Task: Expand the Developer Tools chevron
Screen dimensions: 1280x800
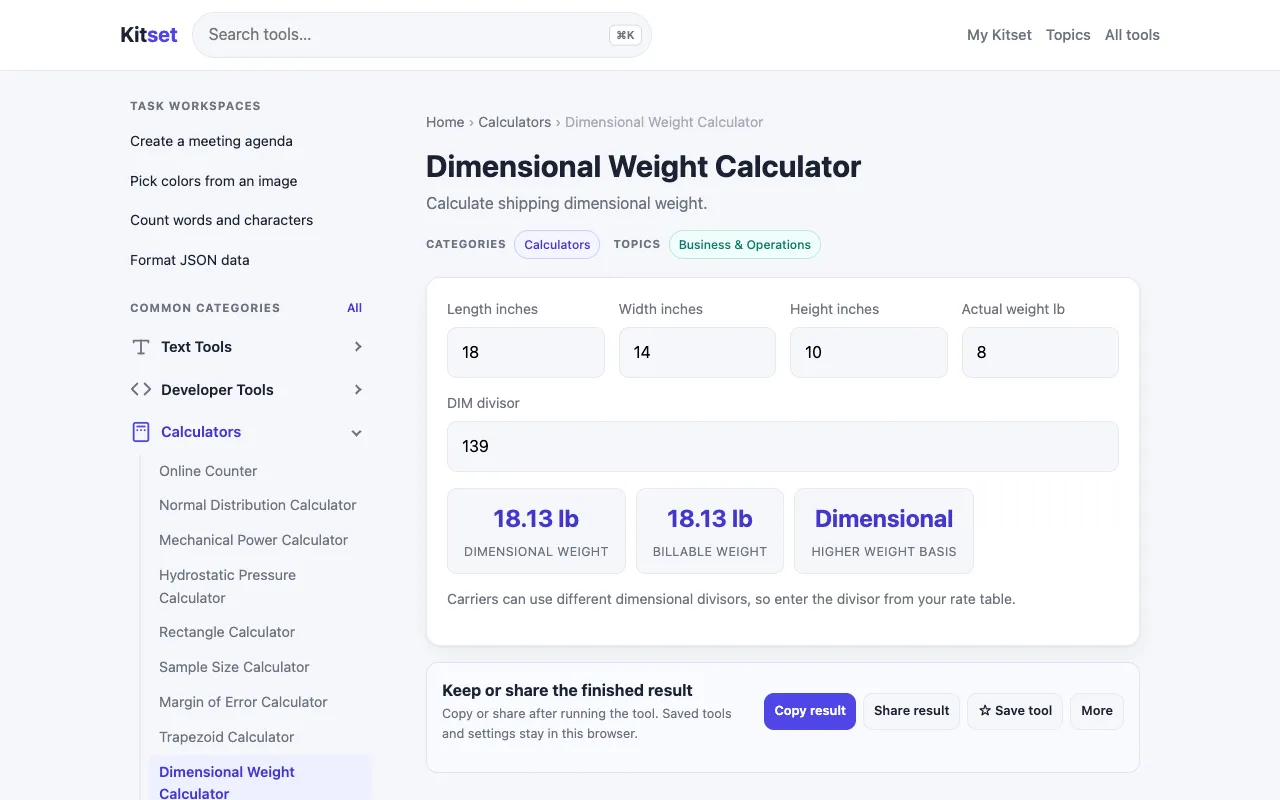Action: (x=358, y=390)
